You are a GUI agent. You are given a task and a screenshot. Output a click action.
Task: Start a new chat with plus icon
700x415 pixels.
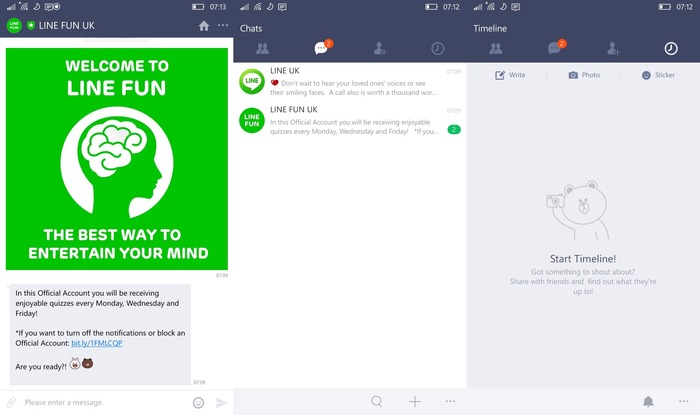415,401
